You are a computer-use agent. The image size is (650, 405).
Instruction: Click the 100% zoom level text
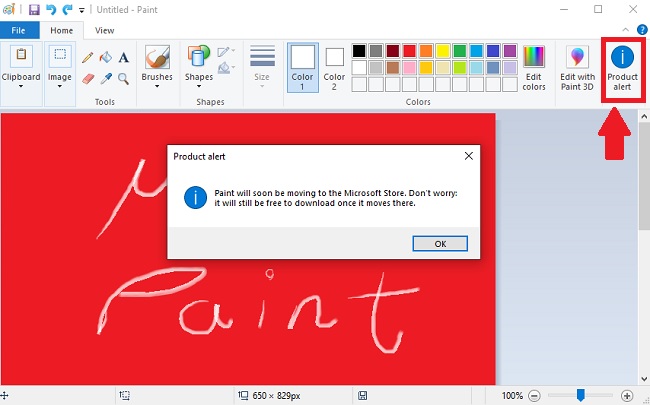pos(512,395)
